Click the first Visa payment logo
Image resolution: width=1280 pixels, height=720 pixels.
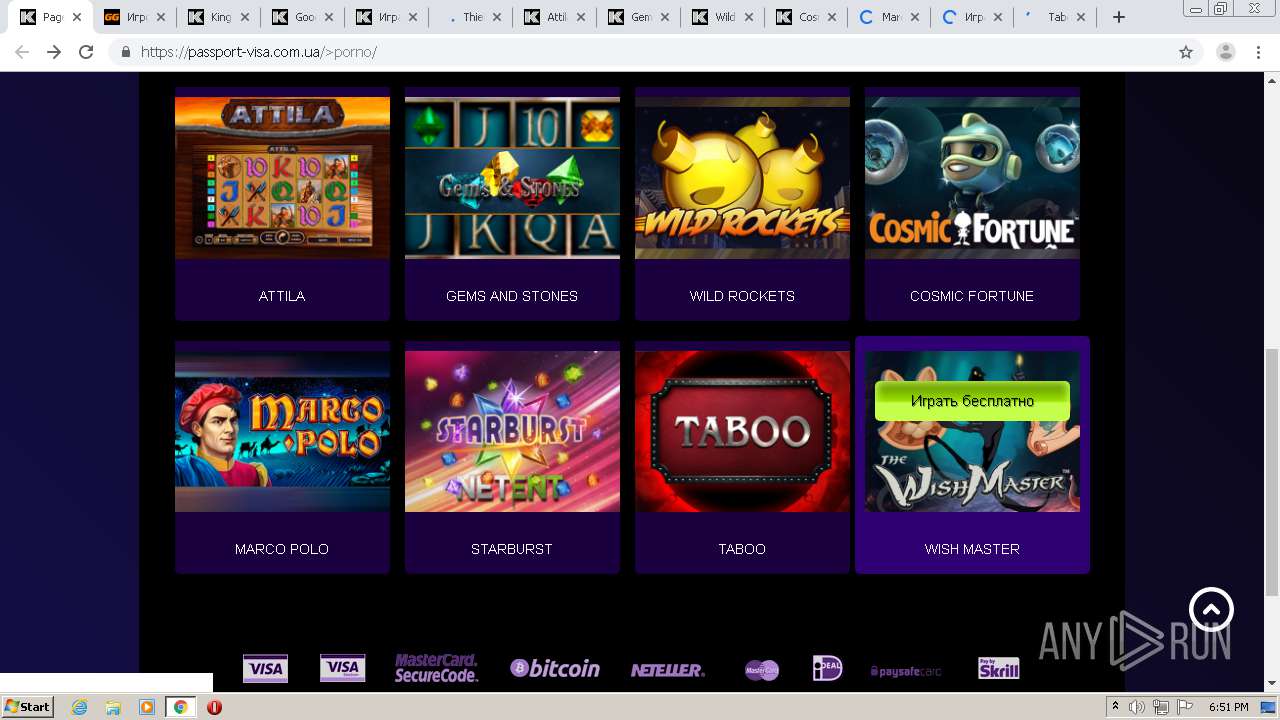(265, 669)
